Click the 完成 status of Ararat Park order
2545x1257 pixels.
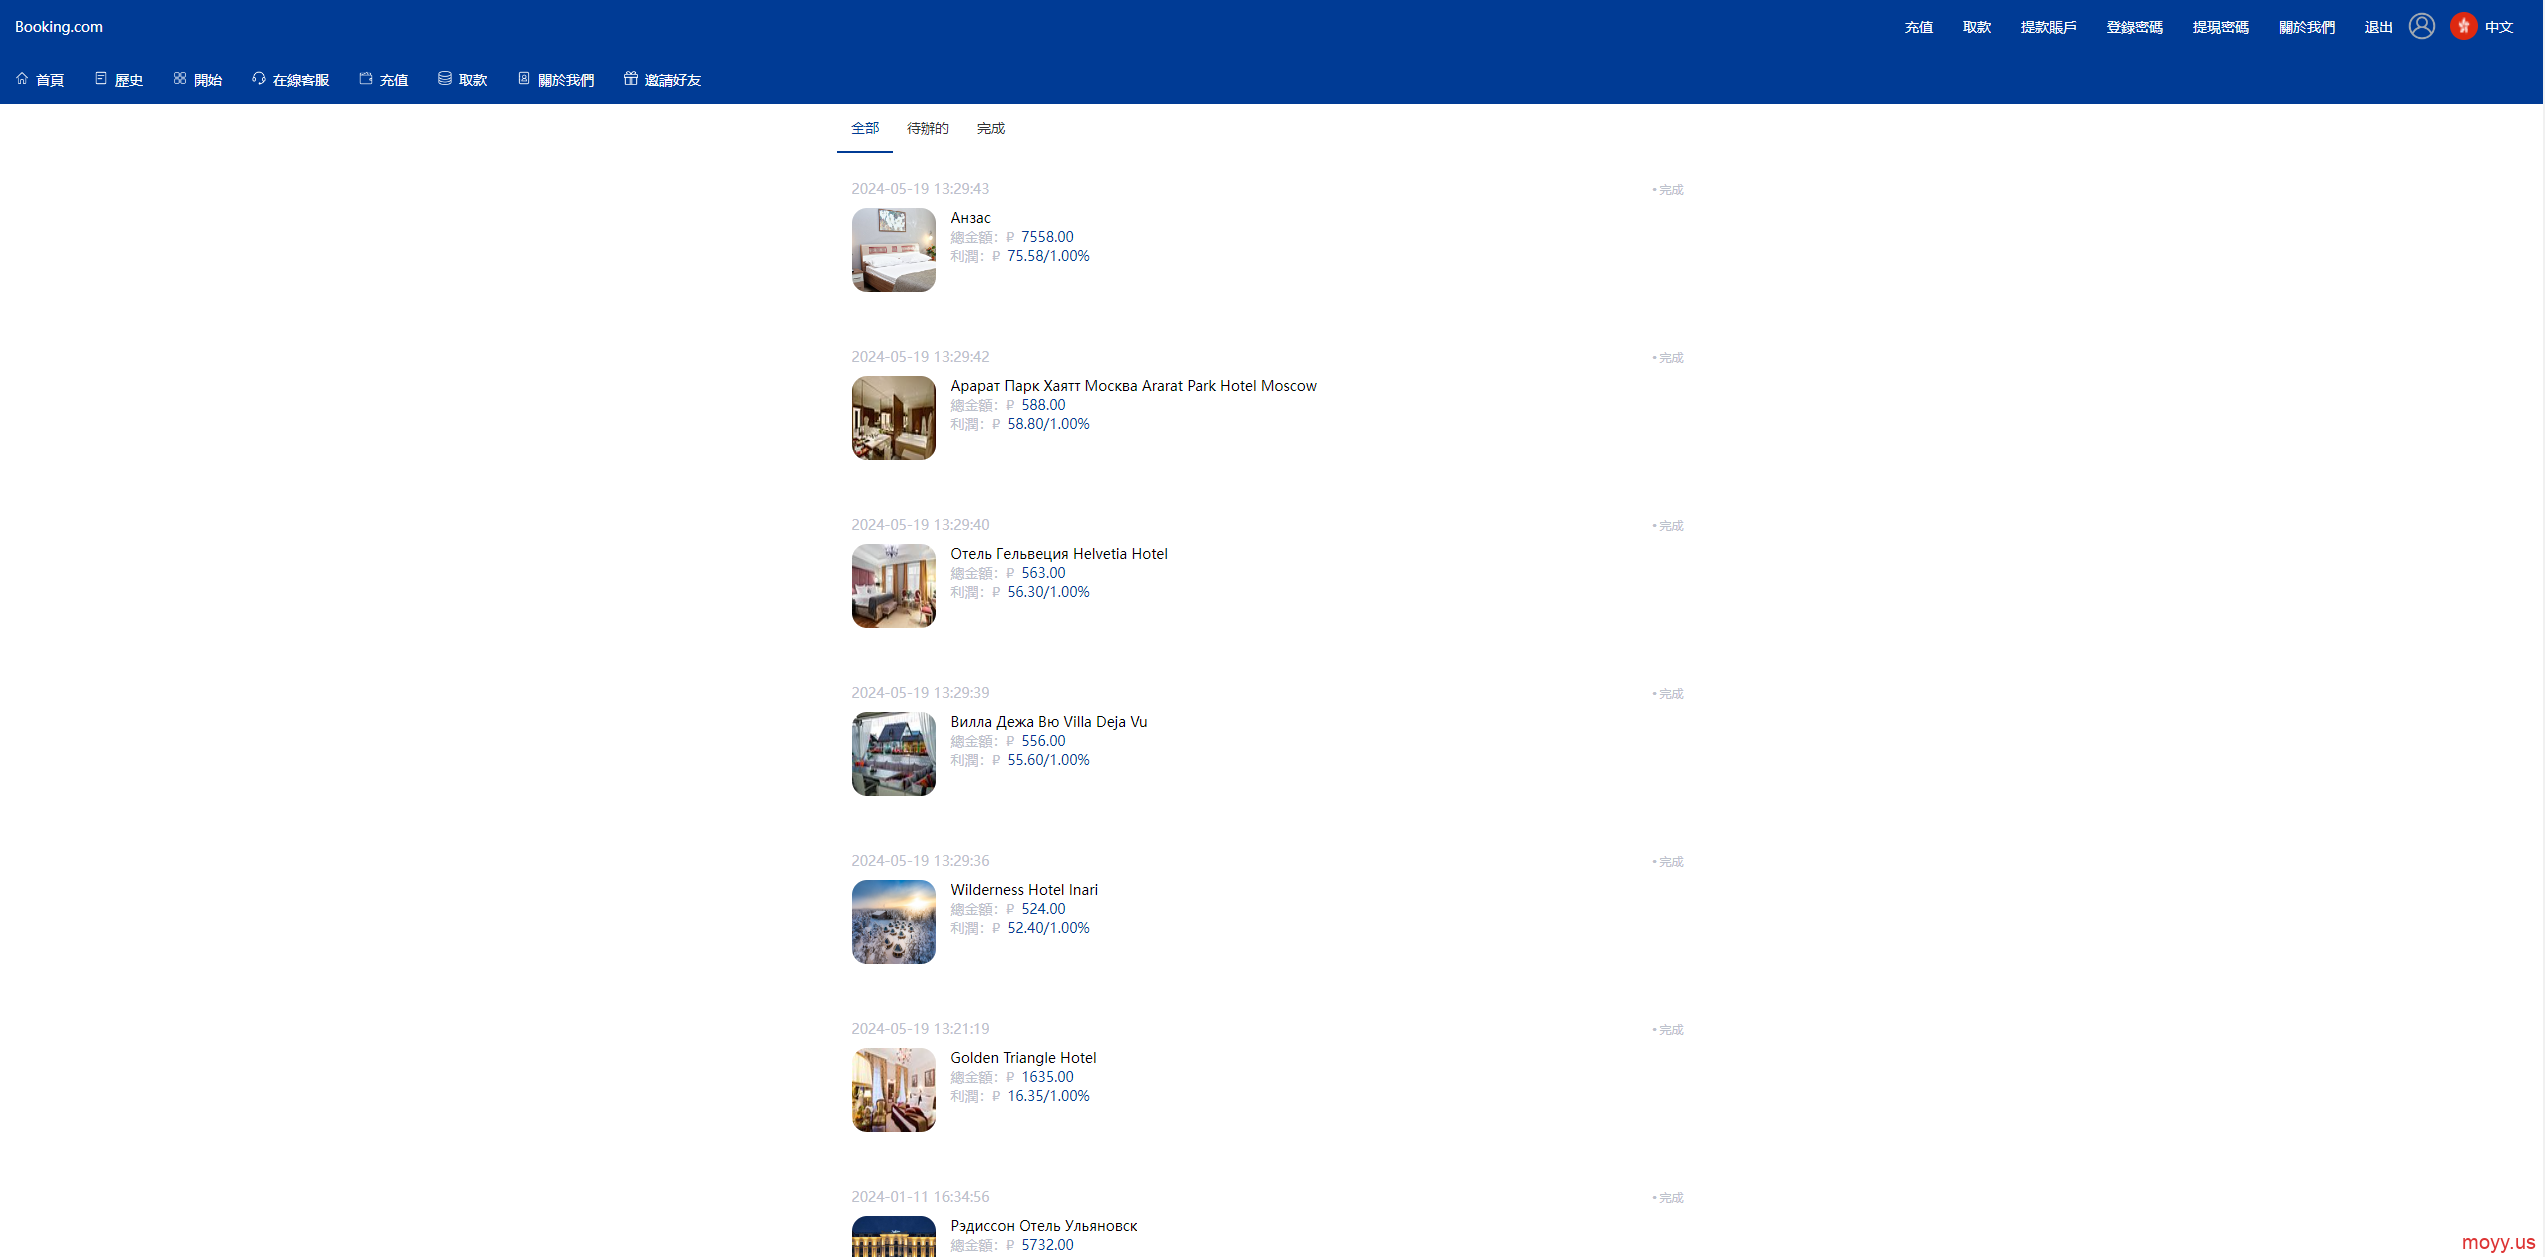click(1670, 358)
